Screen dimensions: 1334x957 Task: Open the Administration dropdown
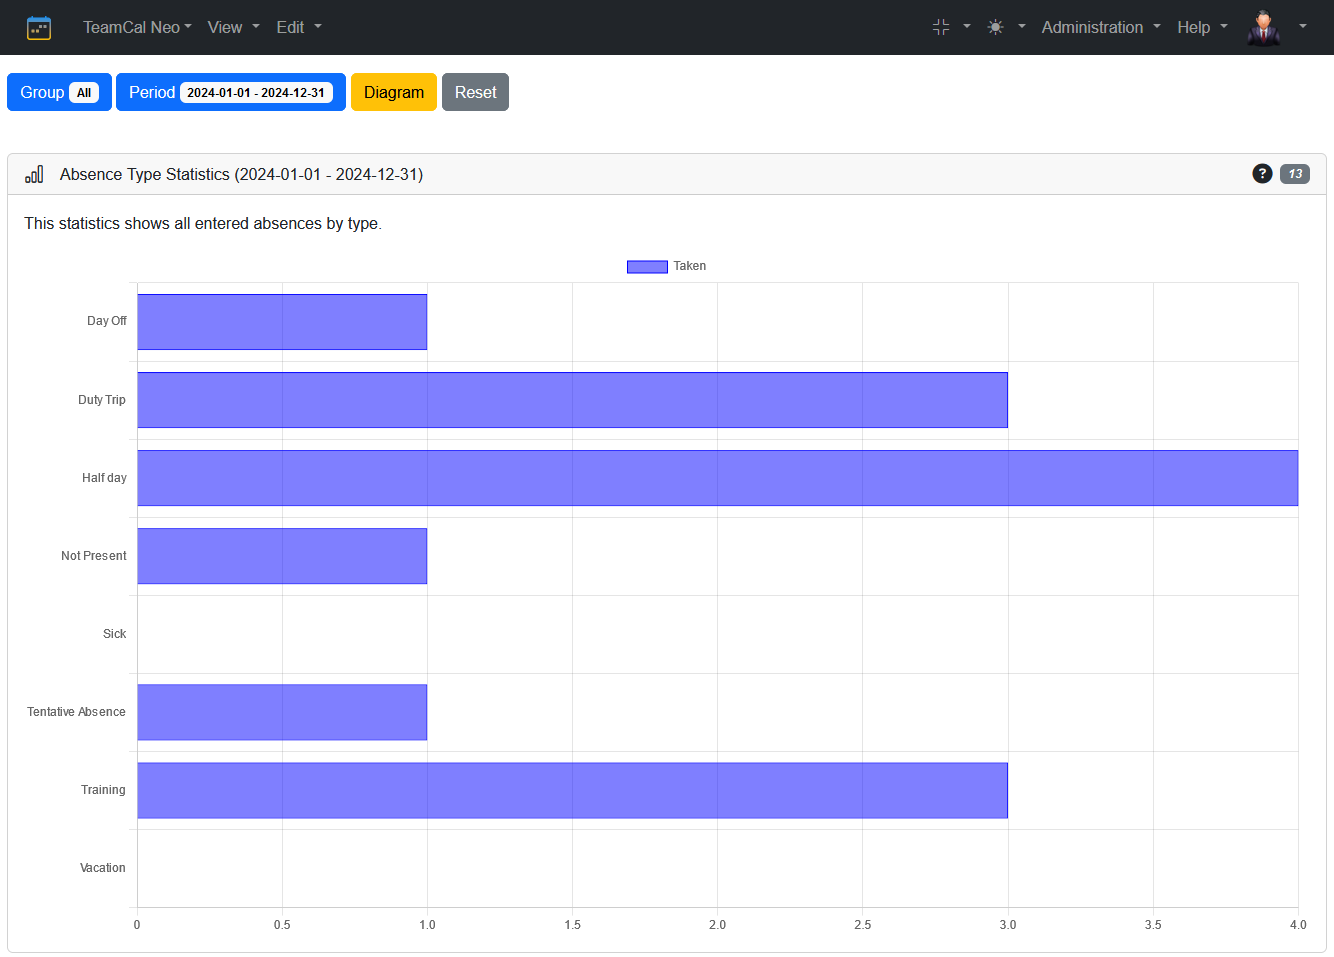tap(1100, 27)
